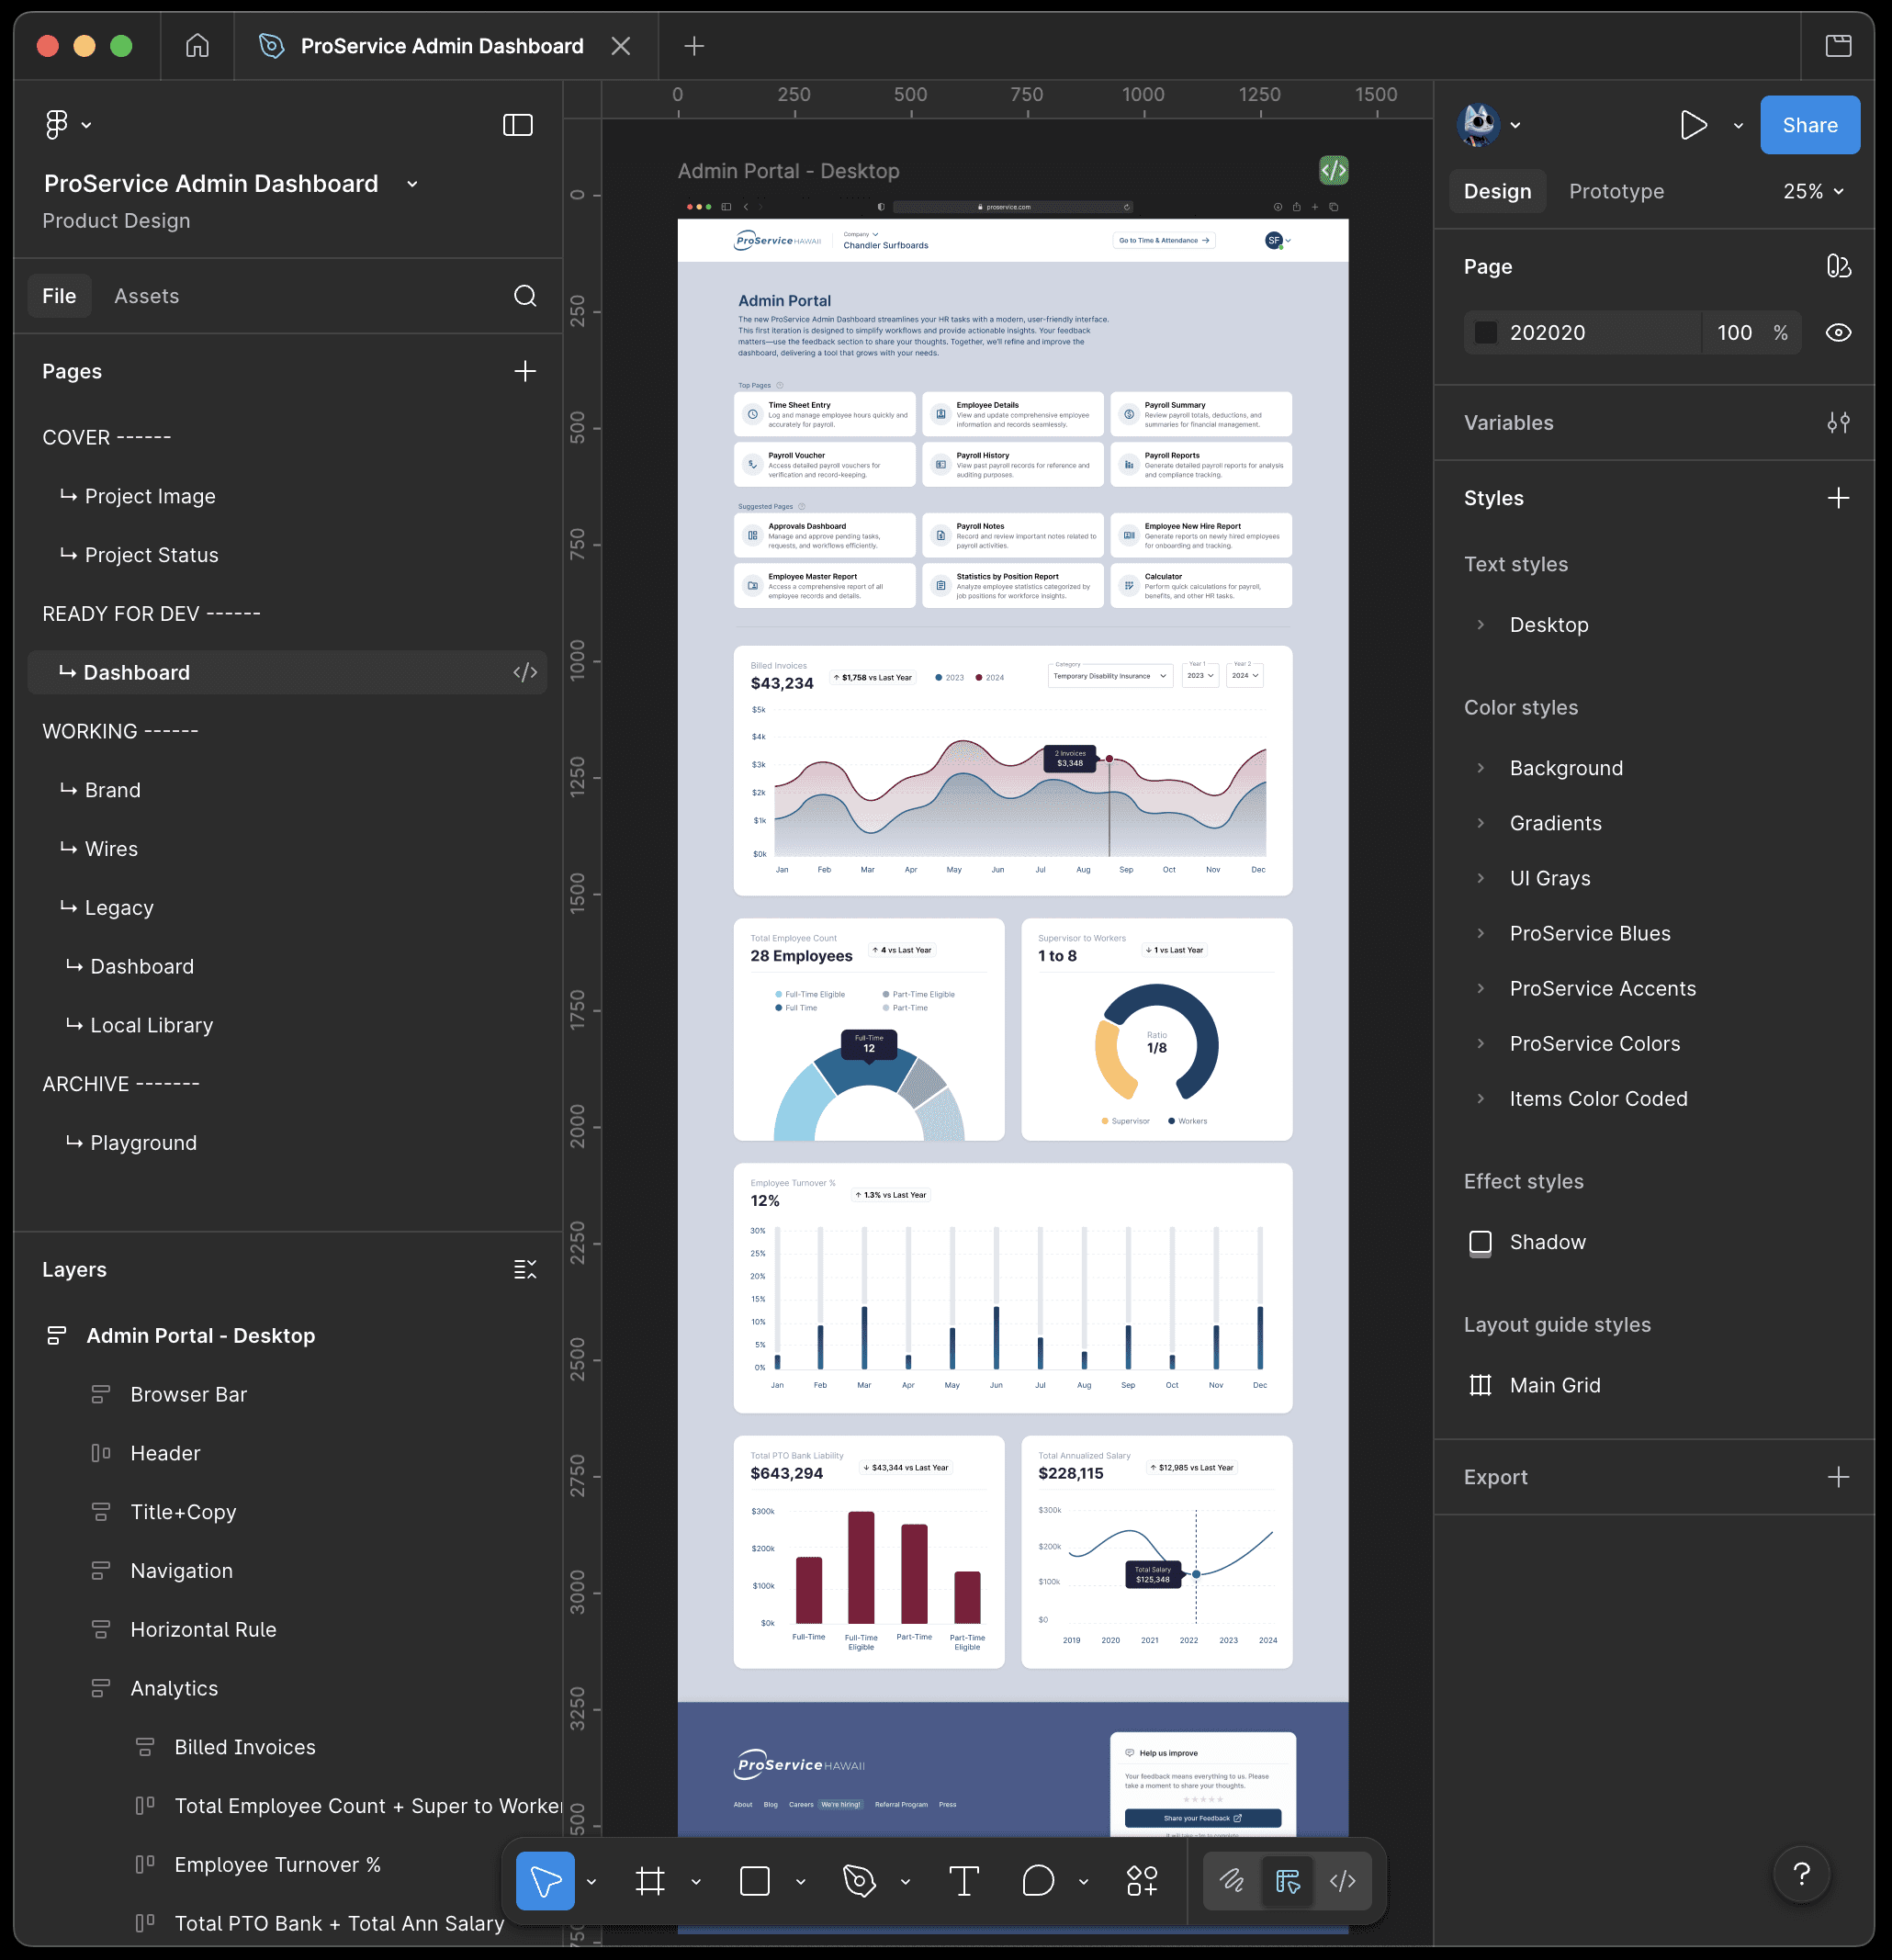1892x1960 pixels.
Task: Open variables settings icon
Action: point(1837,423)
